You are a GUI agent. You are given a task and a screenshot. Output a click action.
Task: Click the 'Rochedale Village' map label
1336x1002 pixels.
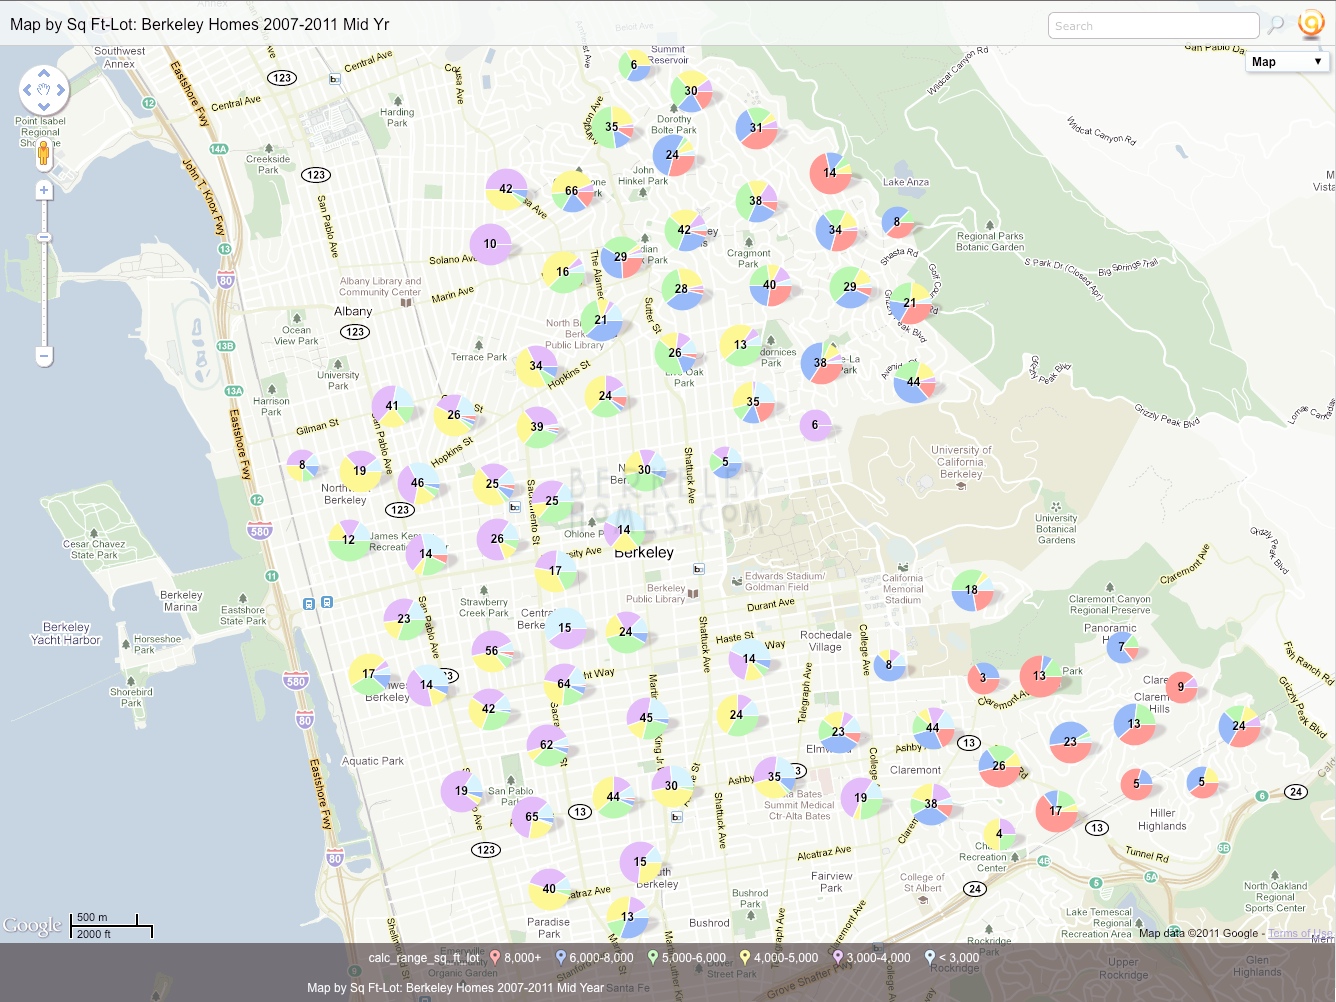[826, 641]
